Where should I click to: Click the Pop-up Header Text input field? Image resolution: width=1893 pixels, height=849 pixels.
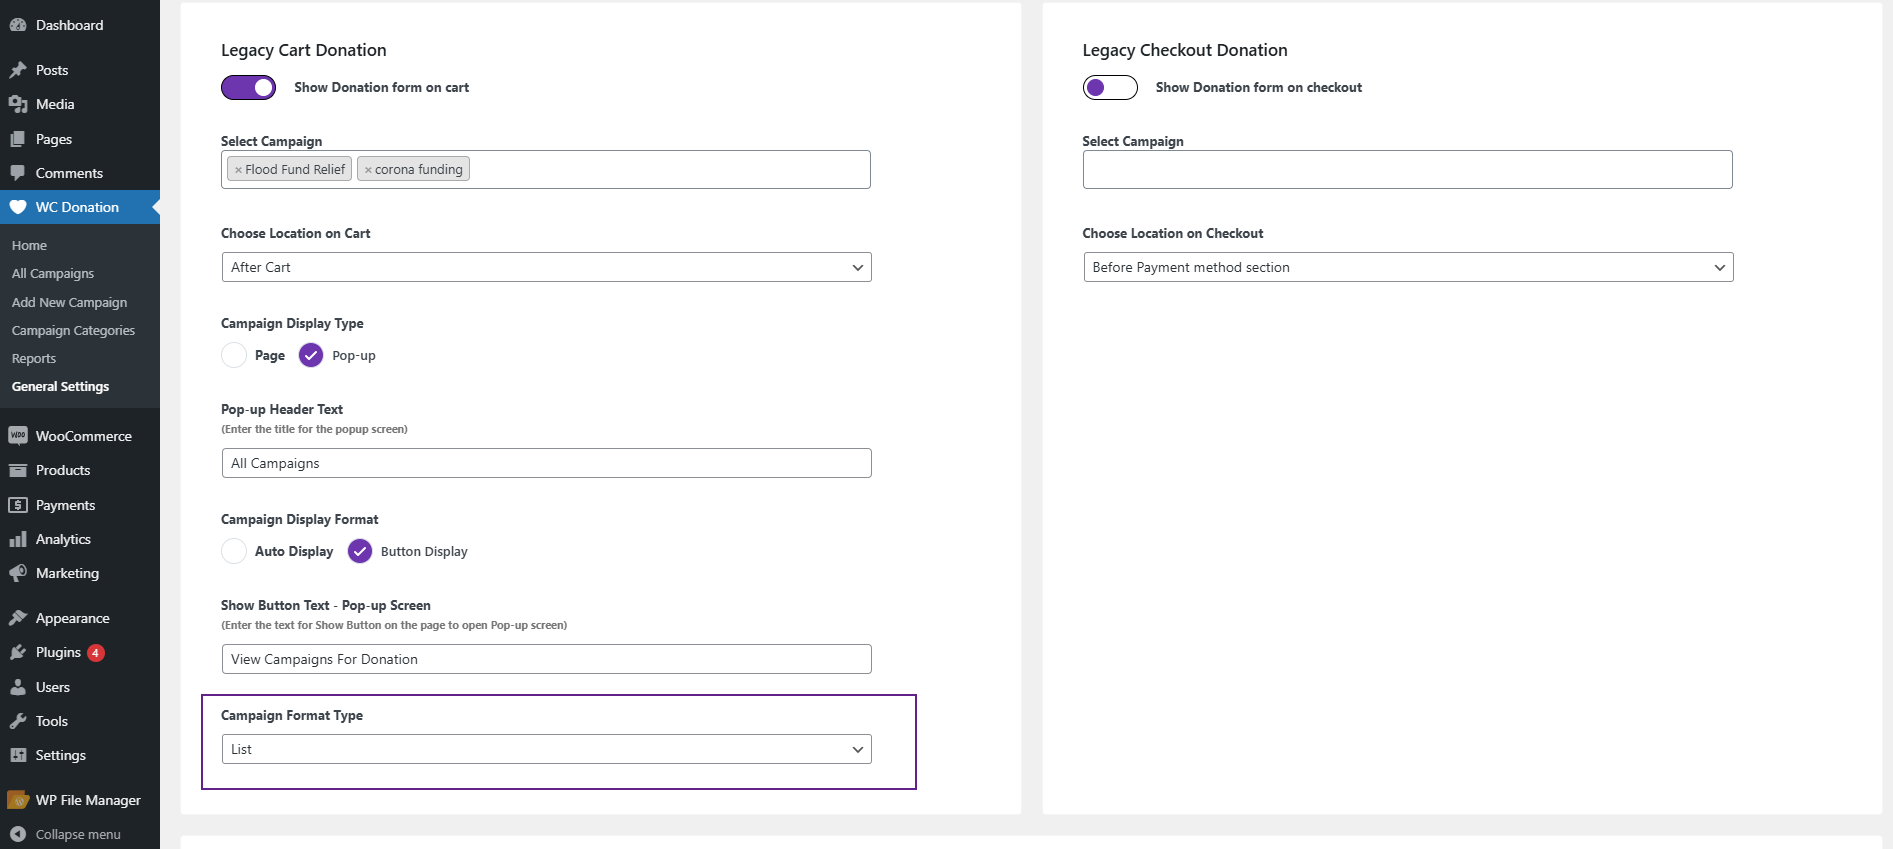click(x=546, y=463)
